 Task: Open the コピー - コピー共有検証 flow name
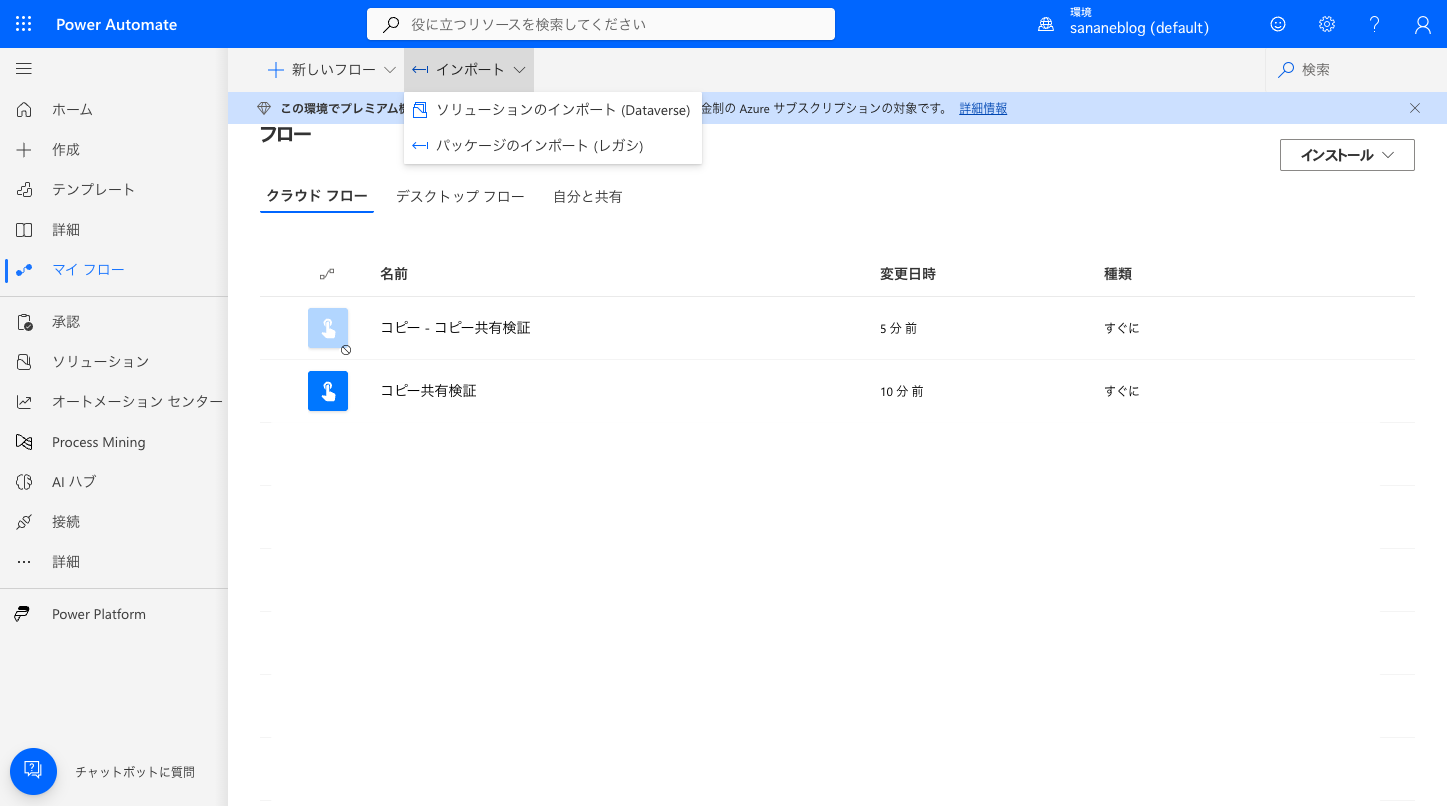pos(455,328)
